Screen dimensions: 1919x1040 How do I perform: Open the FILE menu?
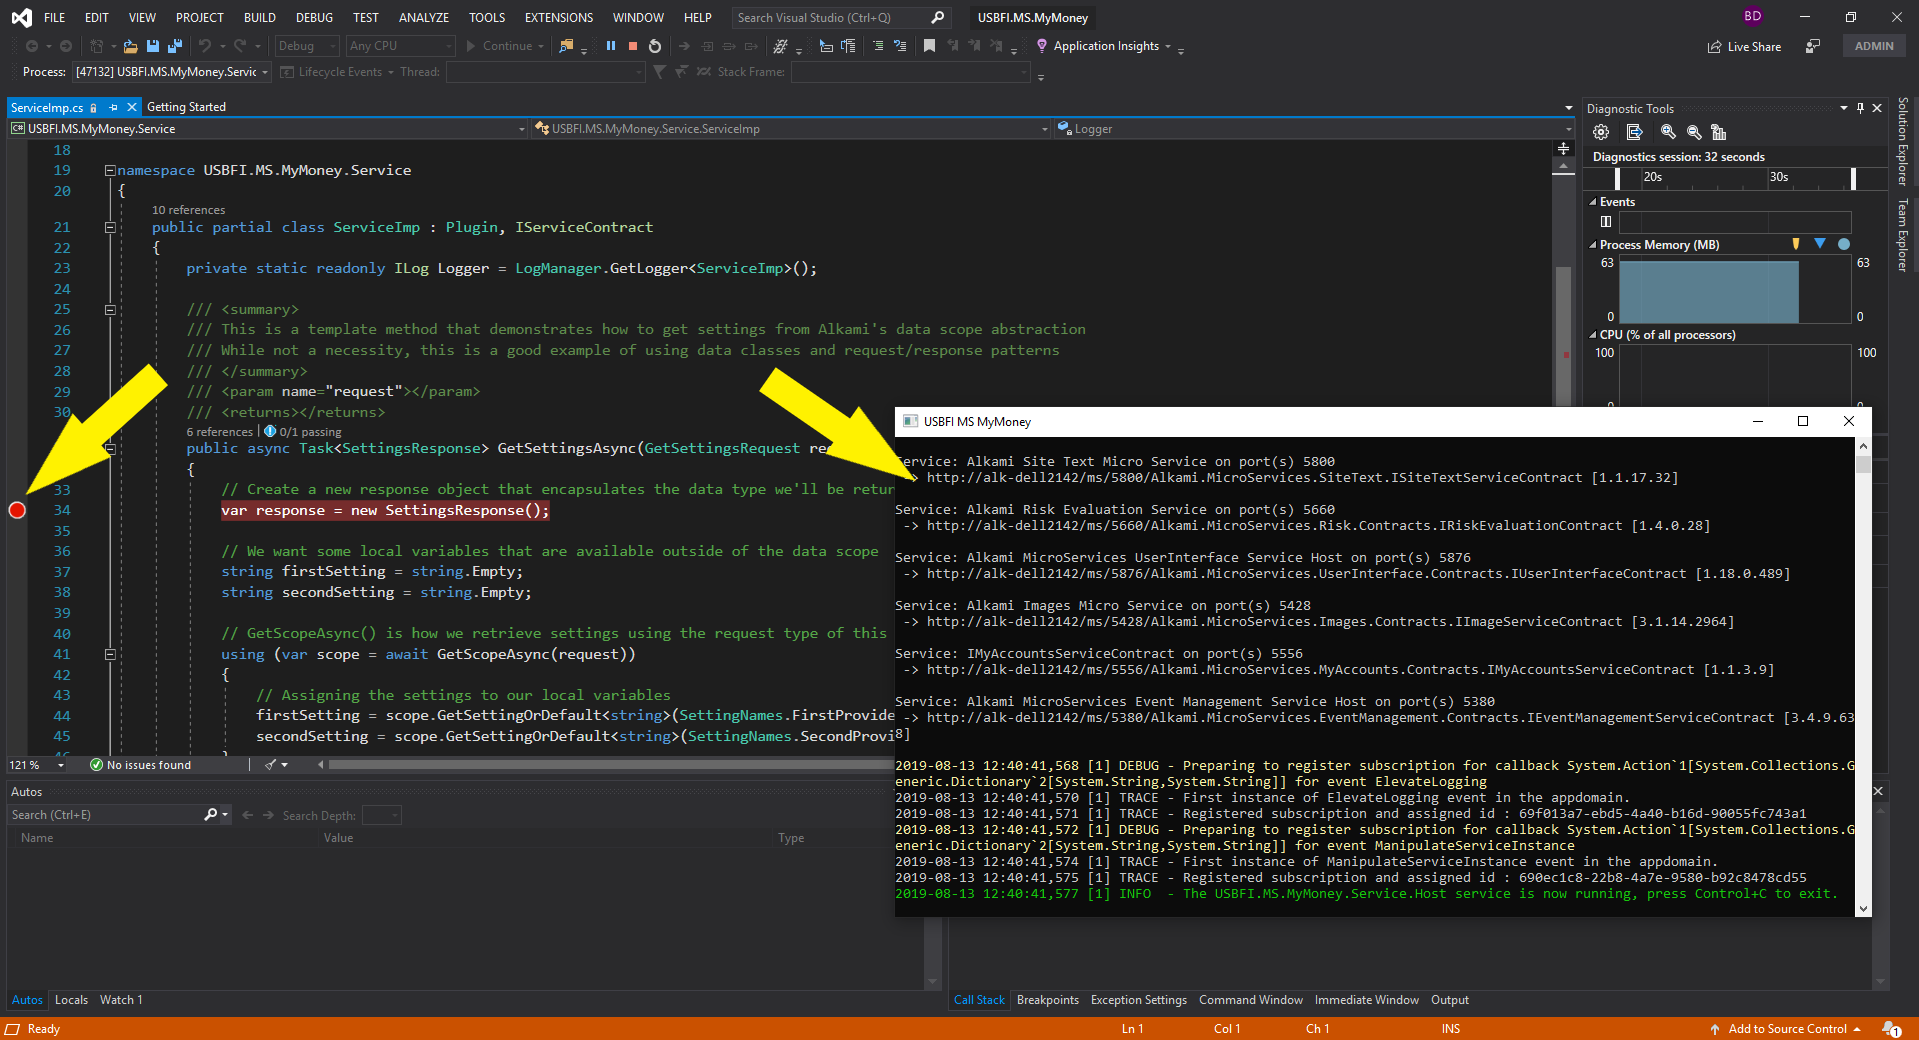pyautogui.click(x=55, y=17)
